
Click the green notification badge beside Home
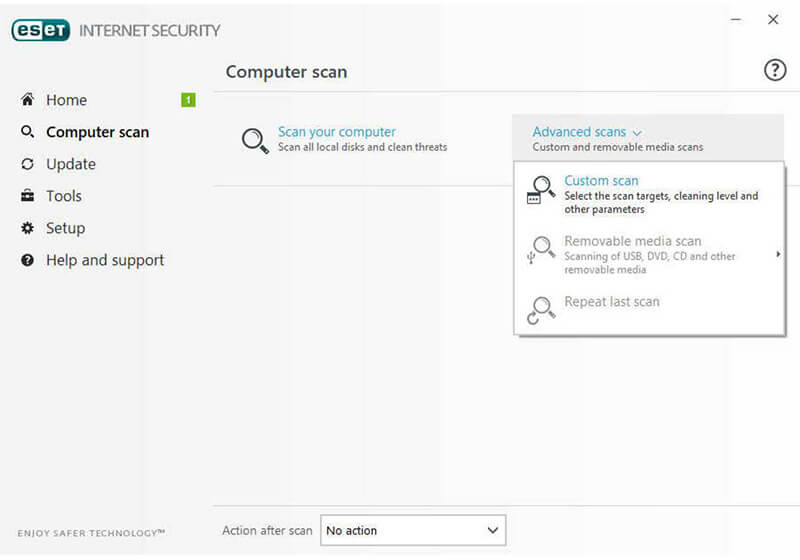pos(188,100)
